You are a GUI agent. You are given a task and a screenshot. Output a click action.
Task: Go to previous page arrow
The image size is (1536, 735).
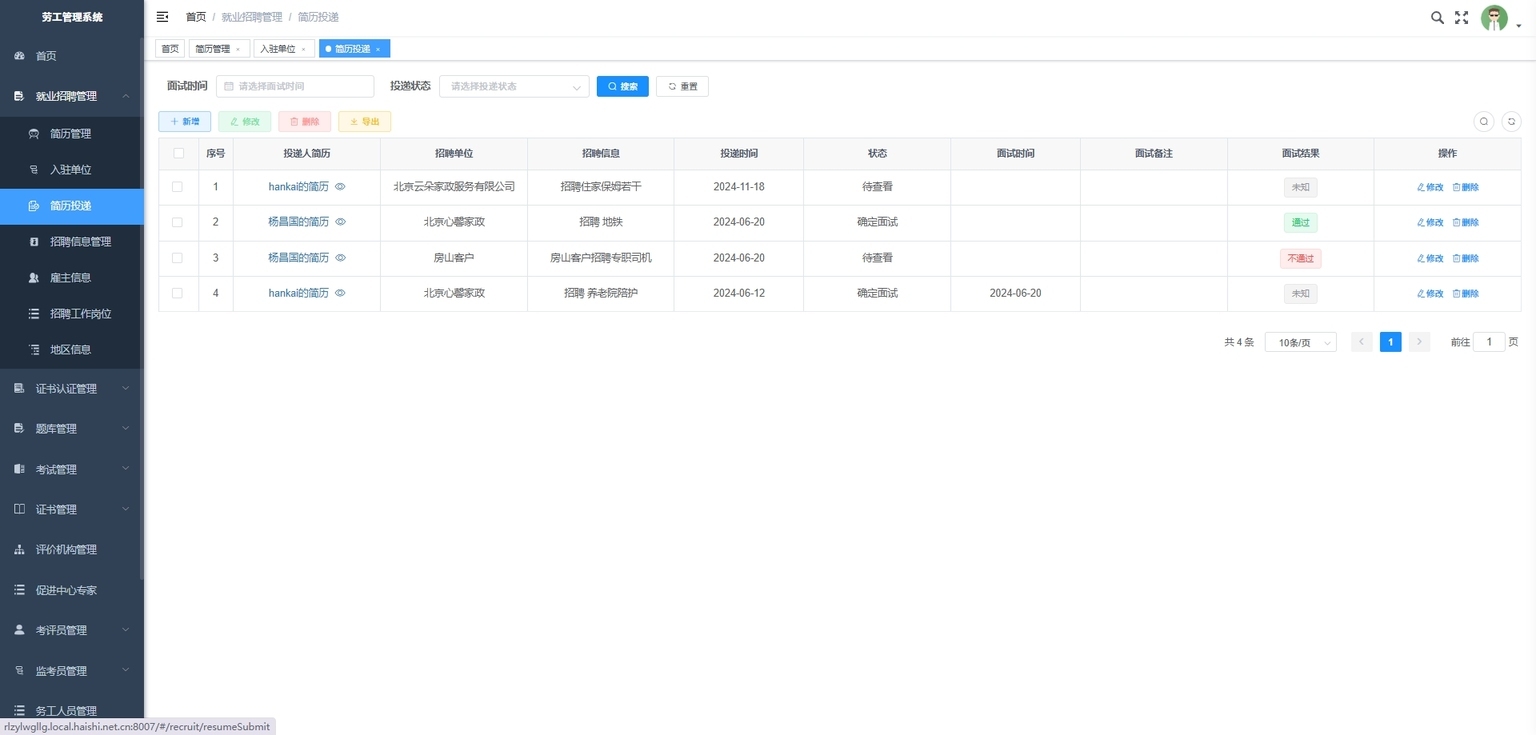1361,342
